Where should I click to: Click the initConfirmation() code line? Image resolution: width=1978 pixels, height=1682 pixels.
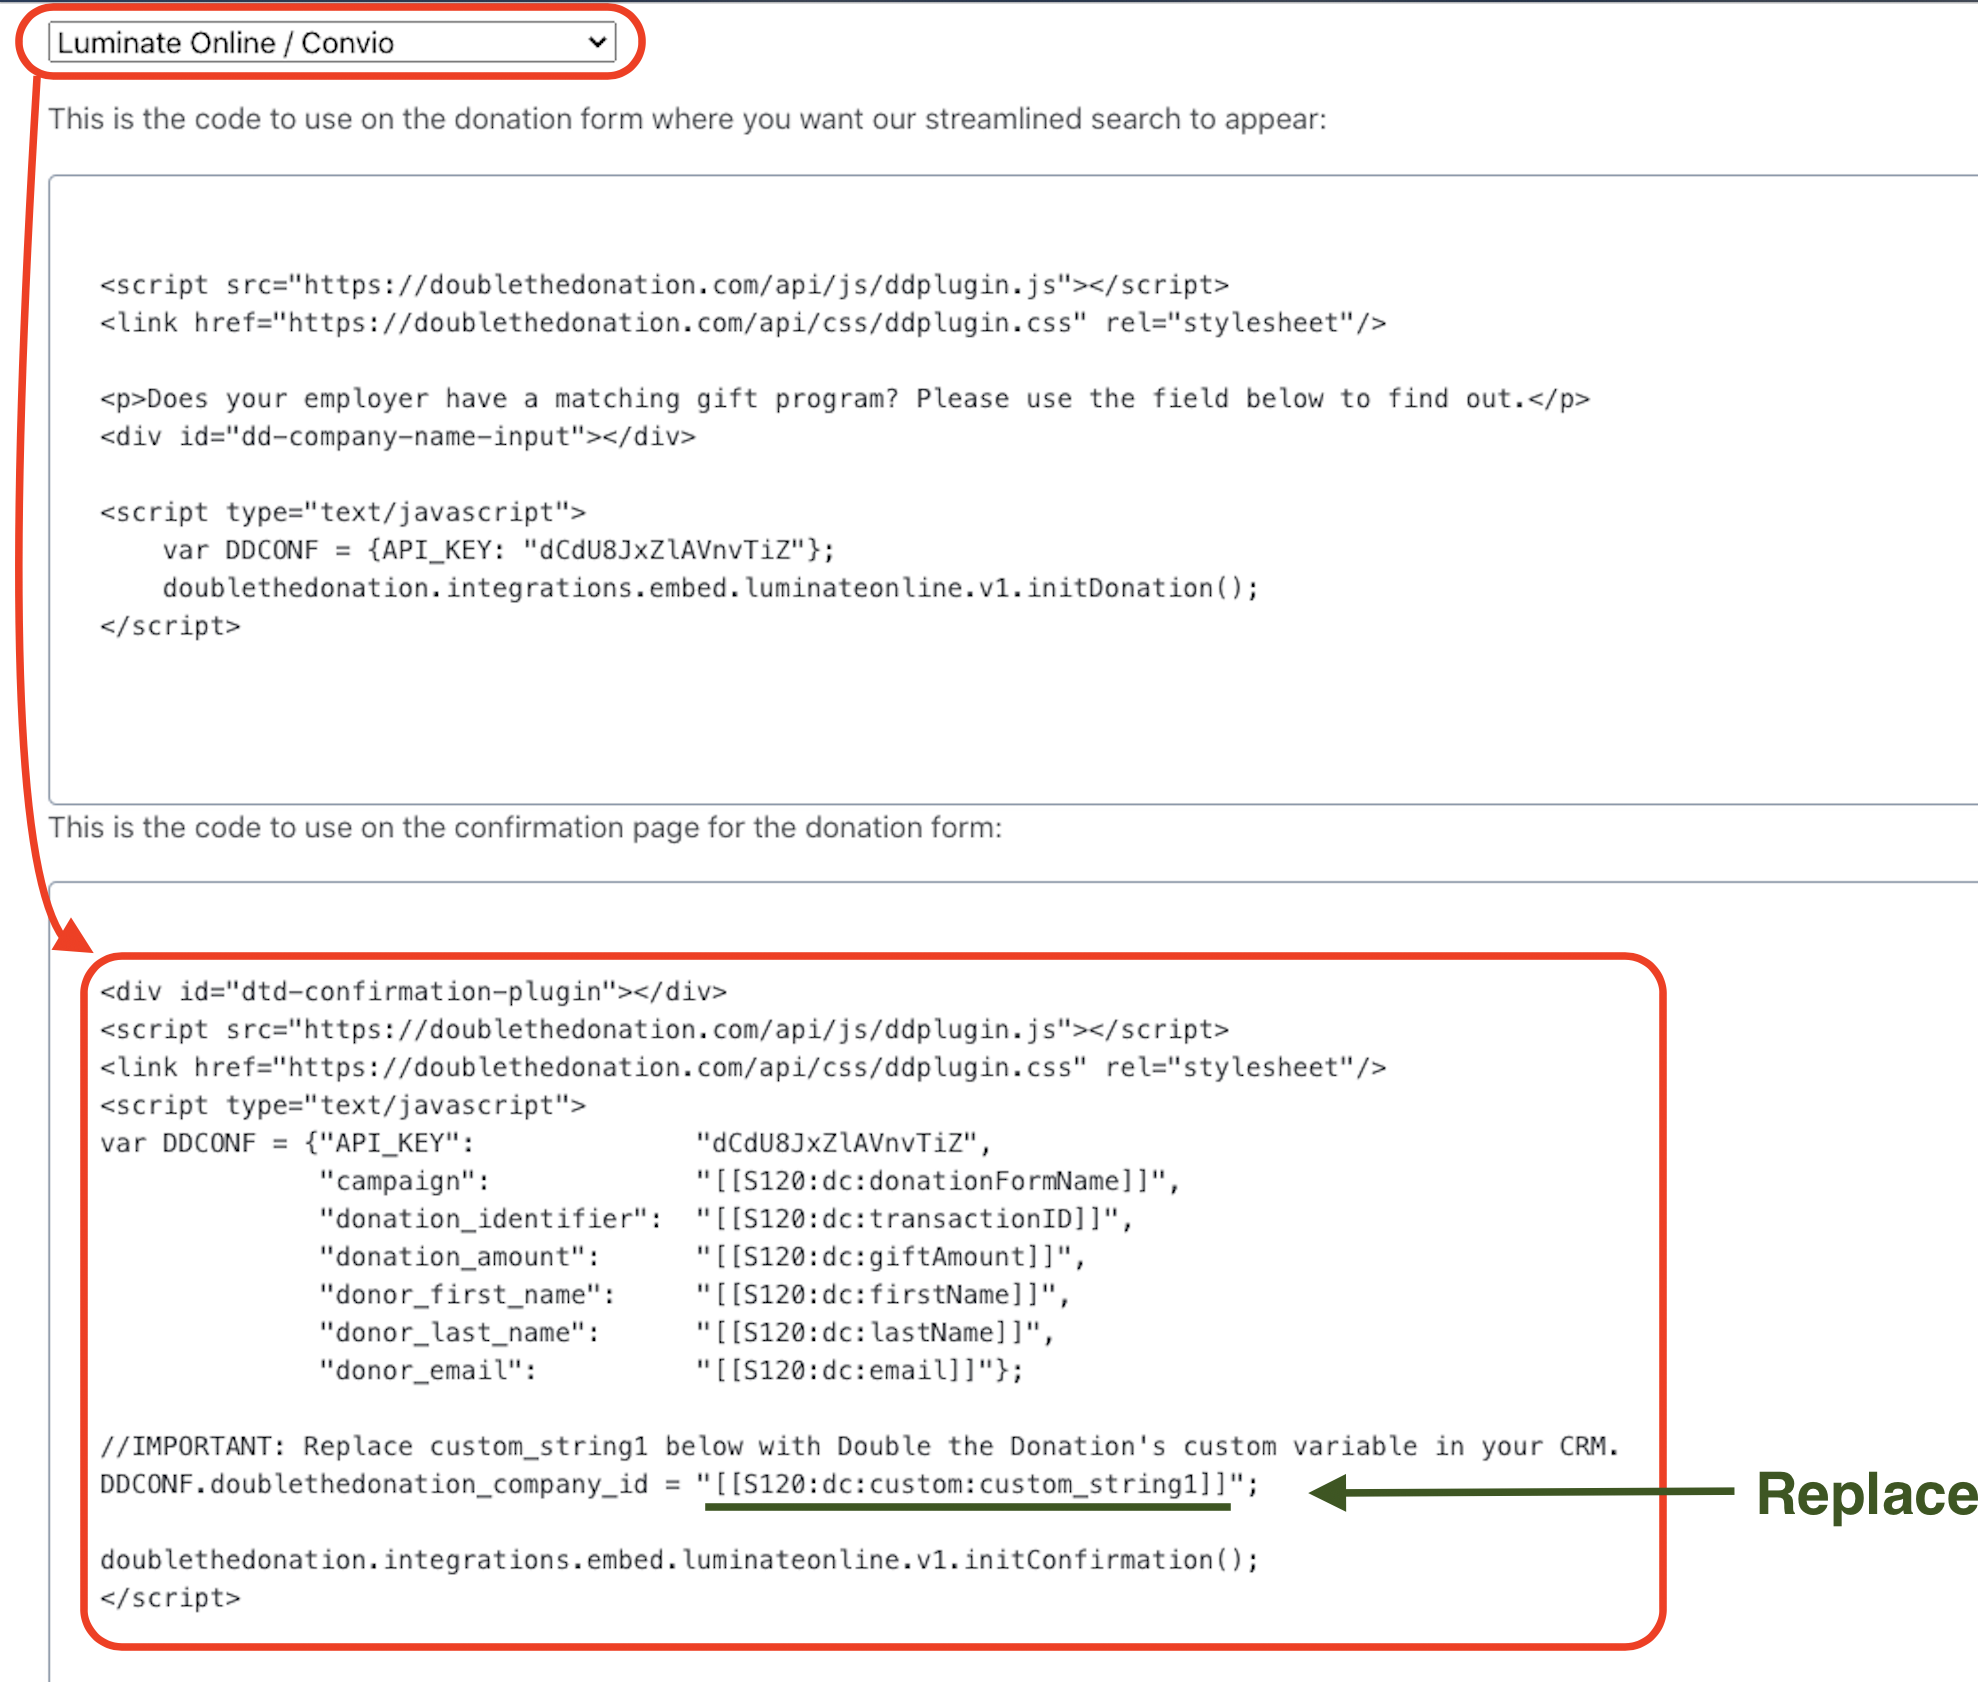pyautogui.click(x=678, y=1560)
